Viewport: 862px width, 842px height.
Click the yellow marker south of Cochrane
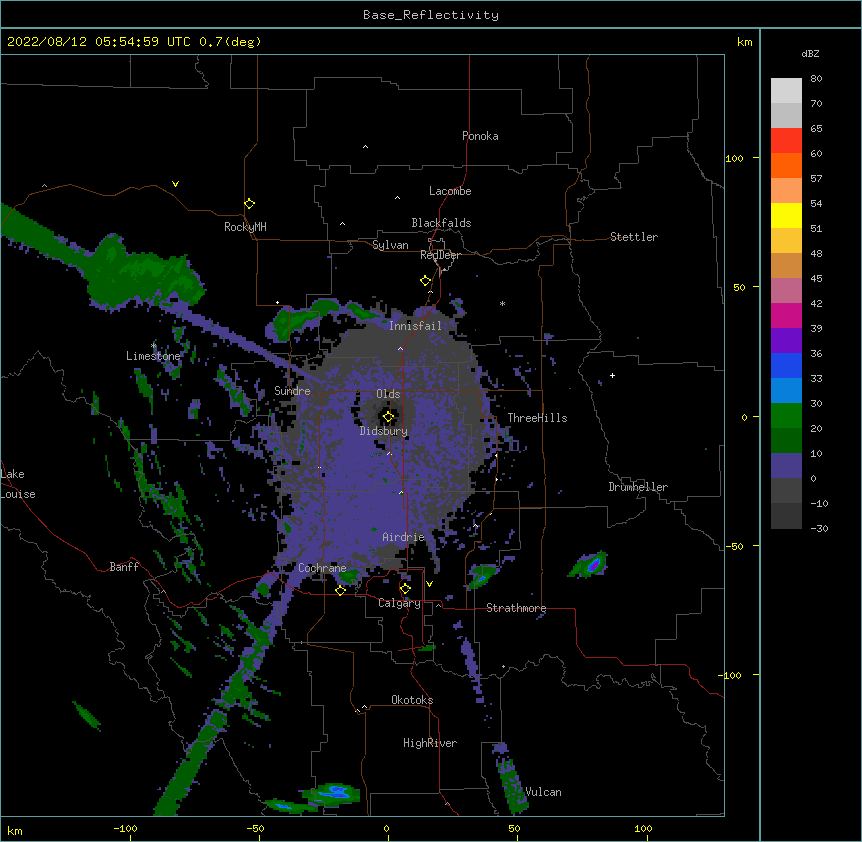340,590
